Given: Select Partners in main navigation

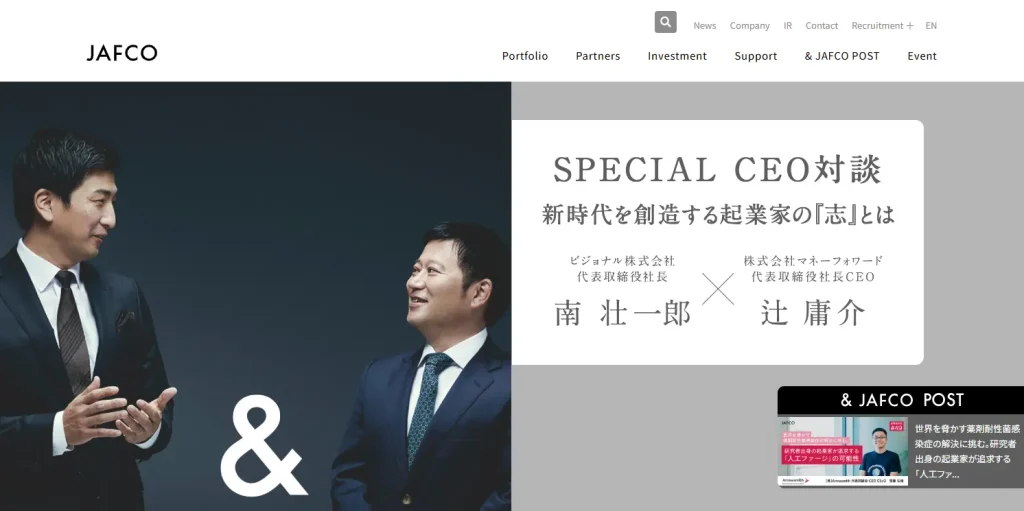Looking at the screenshot, I should click(x=598, y=56).
